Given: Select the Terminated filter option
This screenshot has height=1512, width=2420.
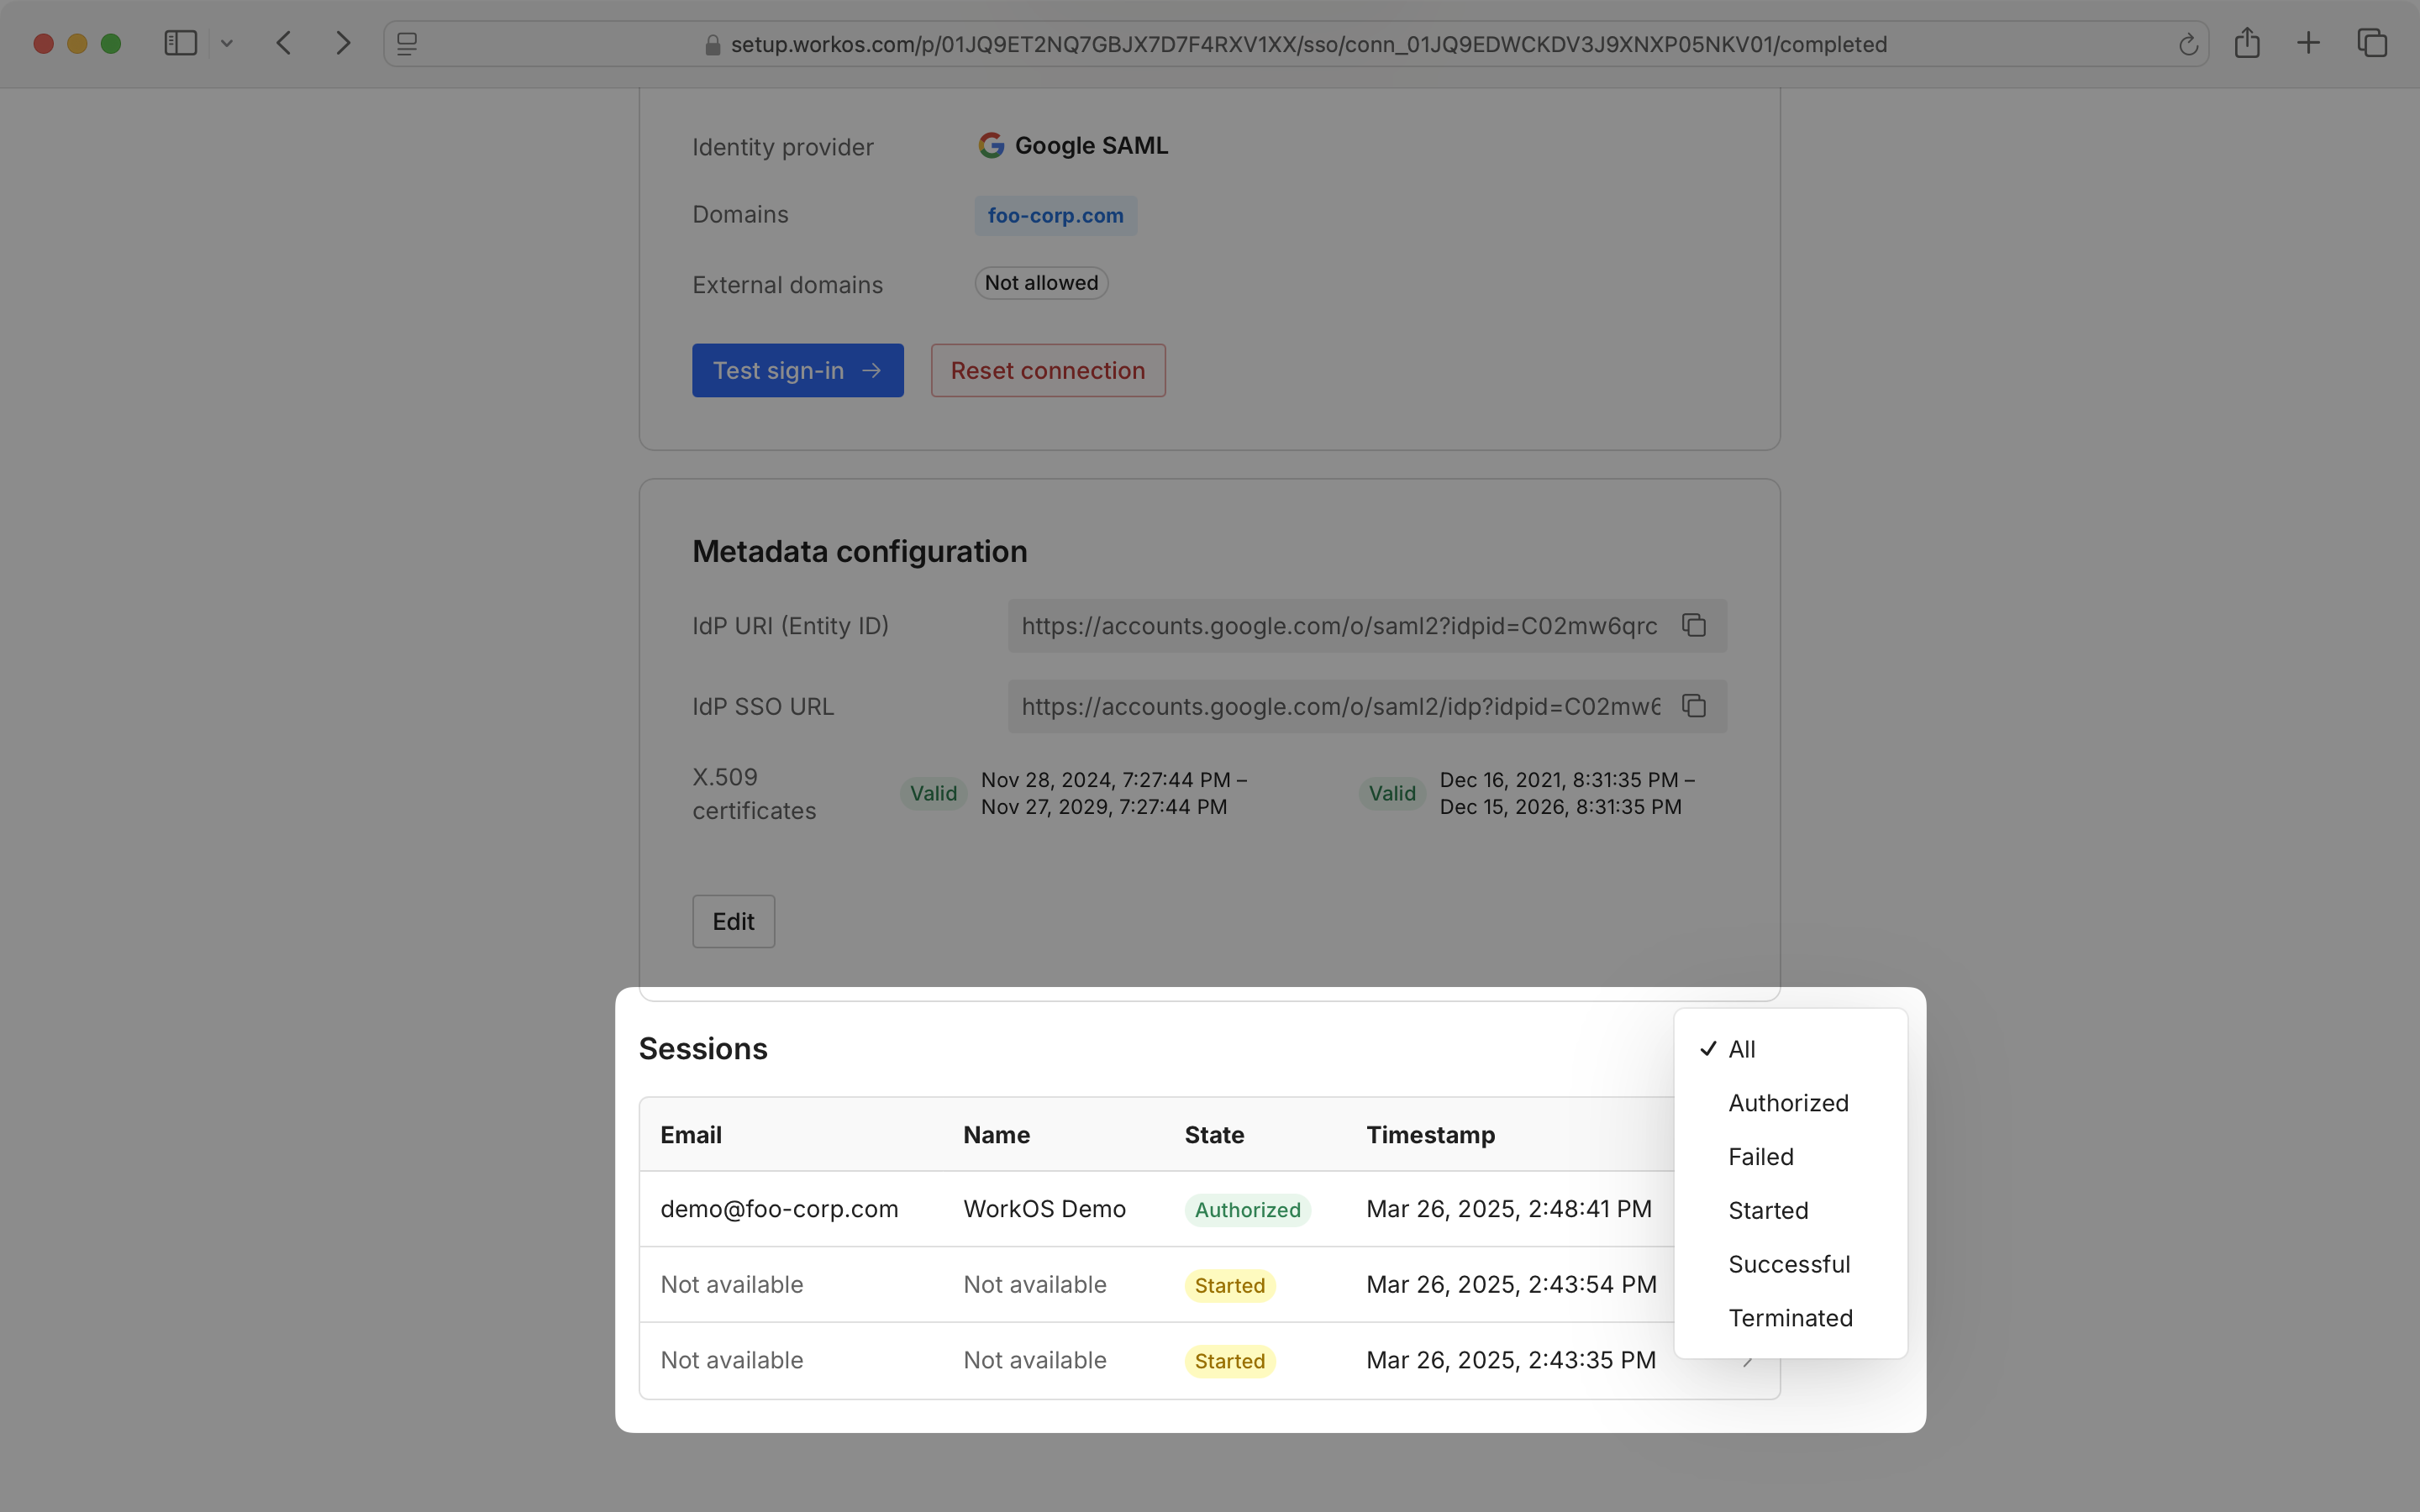Looking at the screenshot, I should [x=1790, y=1318].
